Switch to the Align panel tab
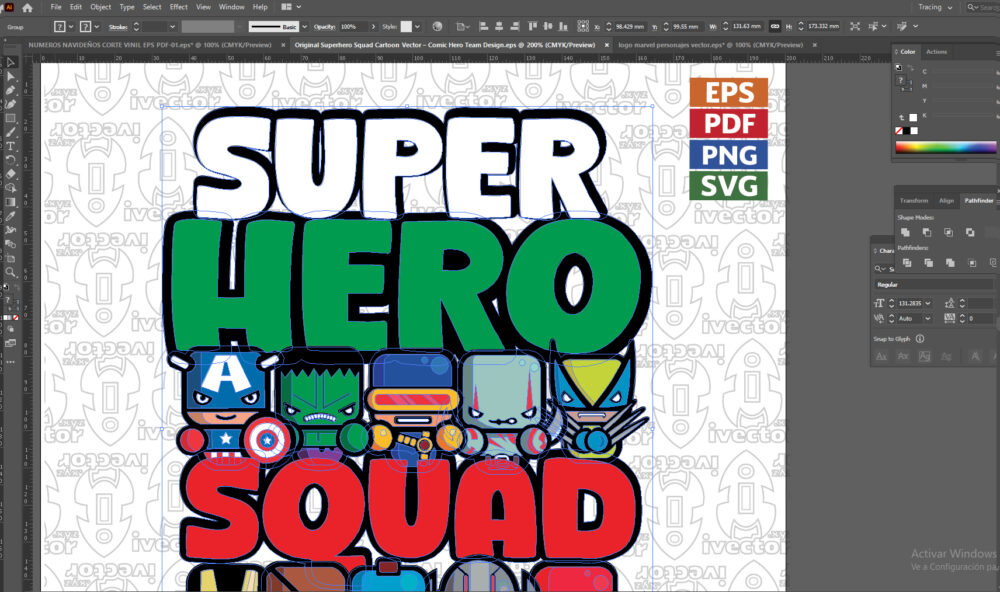The width and height of the screenshot is (1000, 592). point(946,200)
